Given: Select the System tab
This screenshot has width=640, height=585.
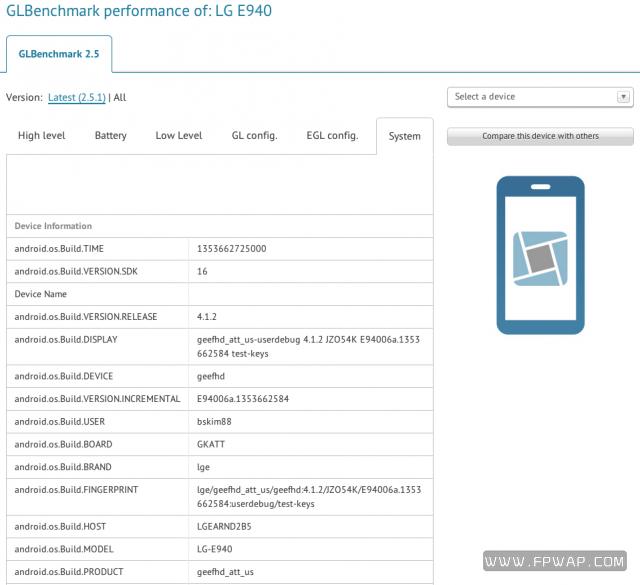Looking at the screenshot, I should point(404,136).
